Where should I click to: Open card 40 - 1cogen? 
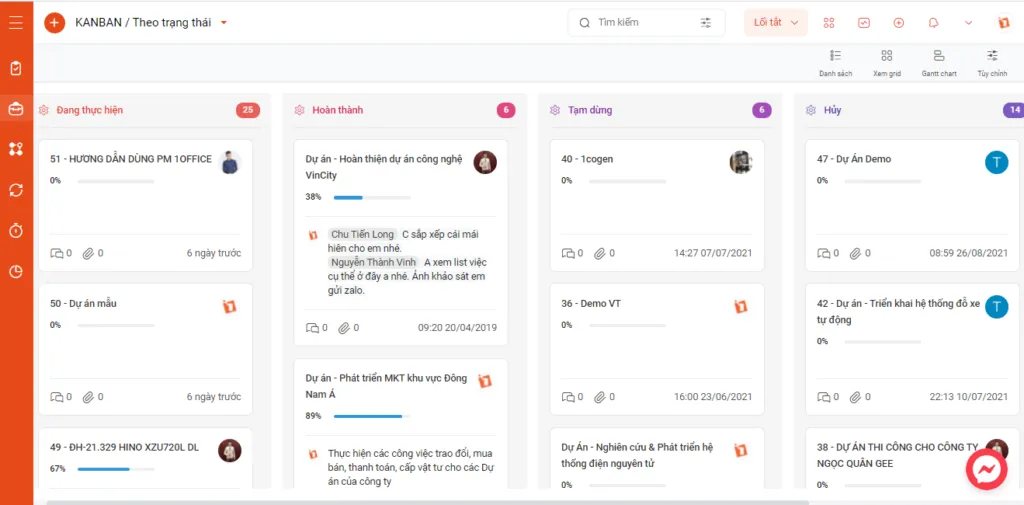point(587,159)
